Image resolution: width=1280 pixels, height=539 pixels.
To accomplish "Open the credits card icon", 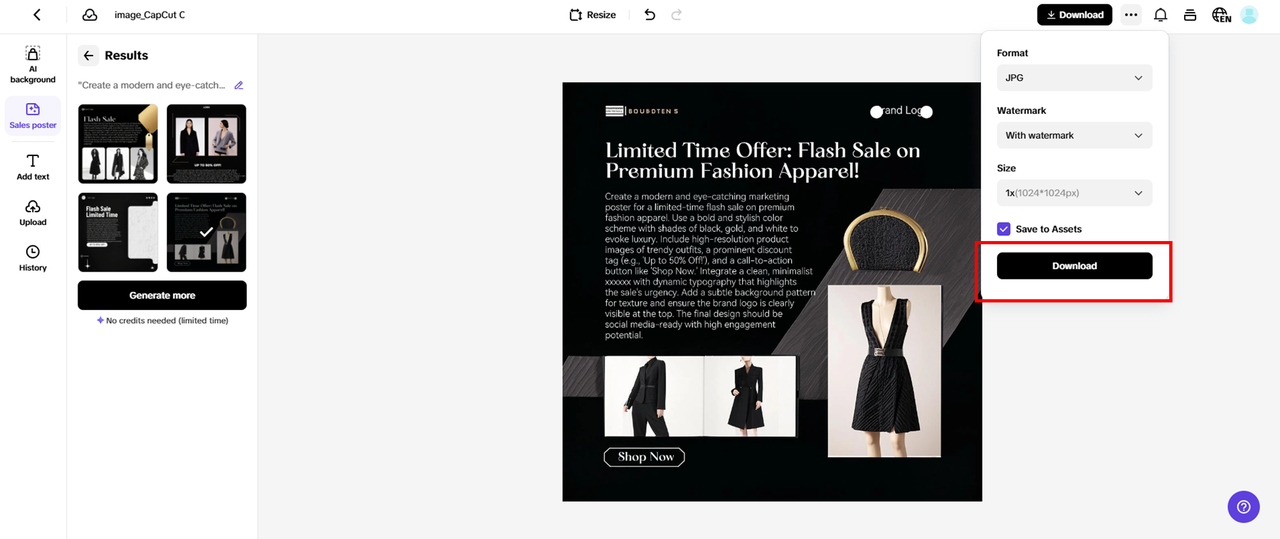I will coord(1190,15).
